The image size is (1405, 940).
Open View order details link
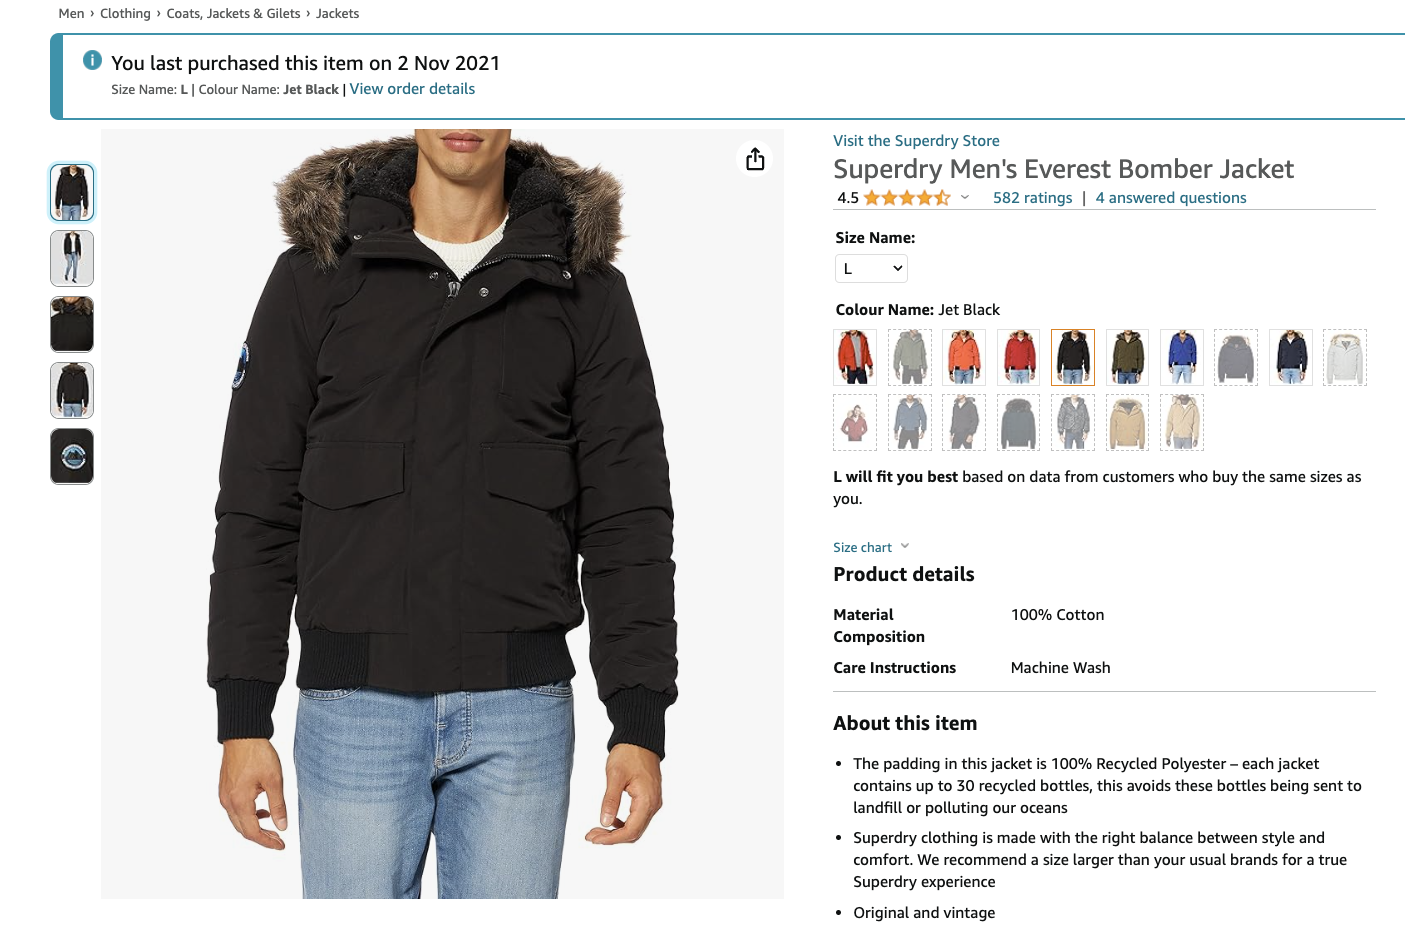[x=412, y=89]
